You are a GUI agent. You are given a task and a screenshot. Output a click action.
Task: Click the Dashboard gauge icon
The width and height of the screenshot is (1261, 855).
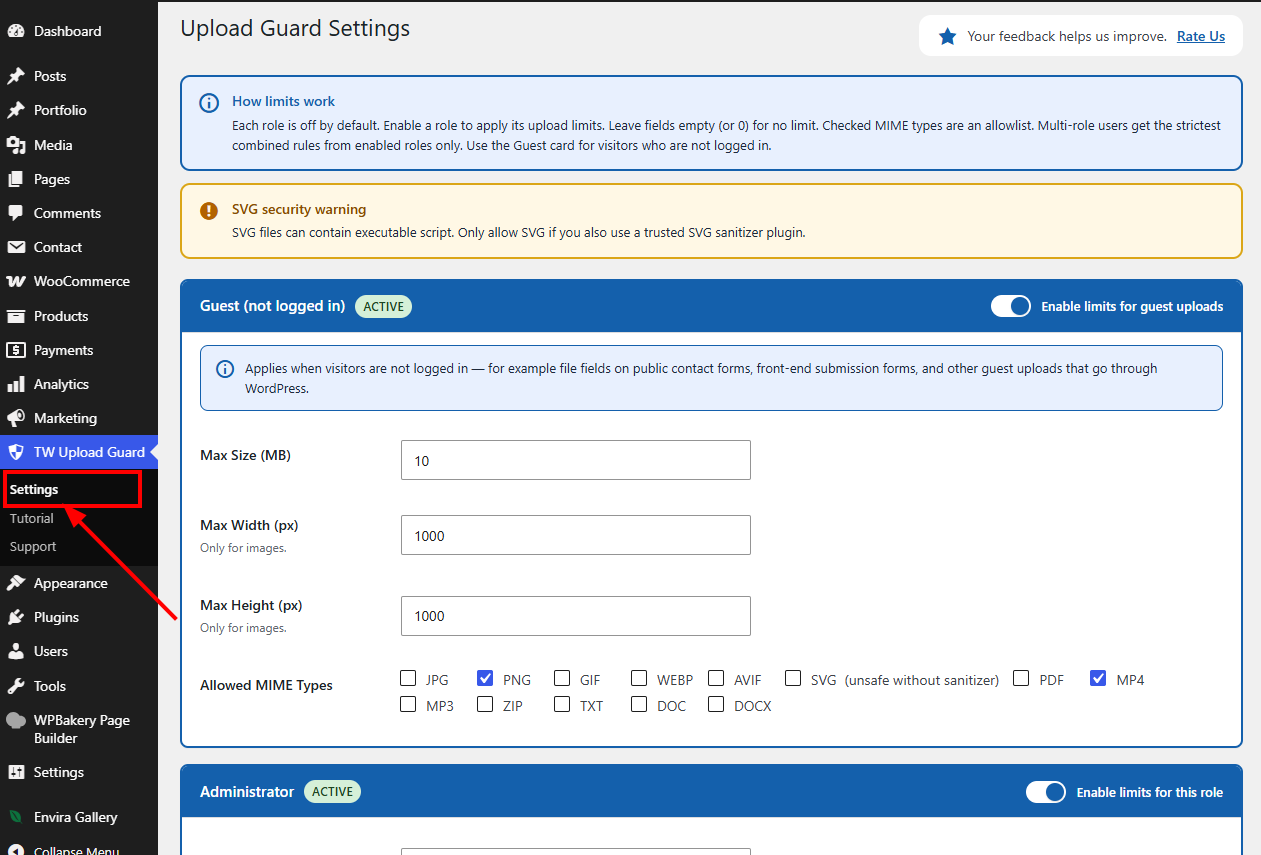(16, 31)
